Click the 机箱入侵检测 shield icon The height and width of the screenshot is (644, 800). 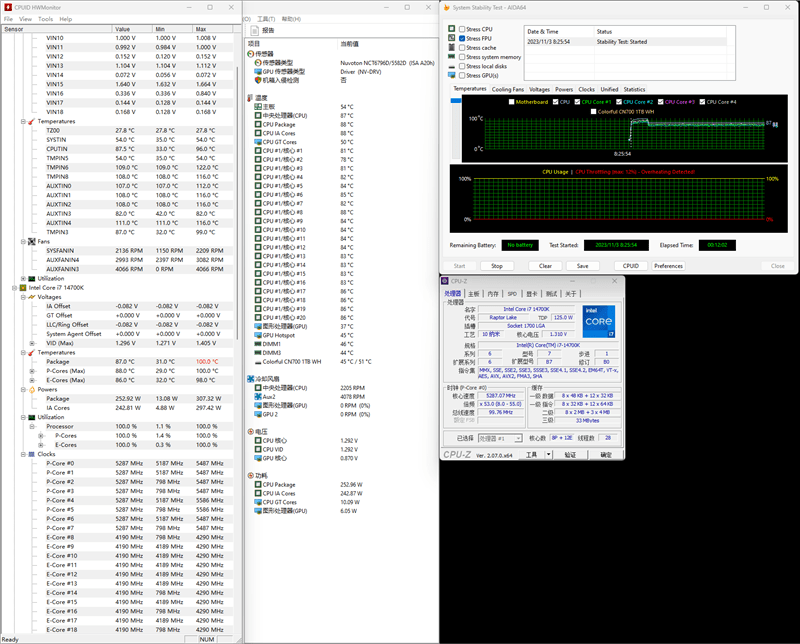[258, 80]
